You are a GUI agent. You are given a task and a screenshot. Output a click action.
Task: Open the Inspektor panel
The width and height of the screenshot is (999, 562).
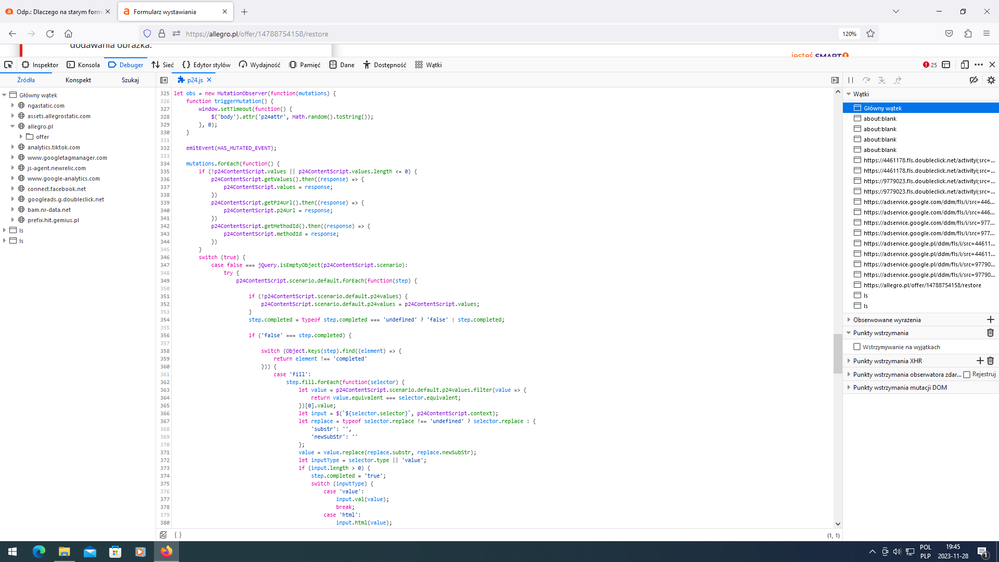(x=40, y=64)
